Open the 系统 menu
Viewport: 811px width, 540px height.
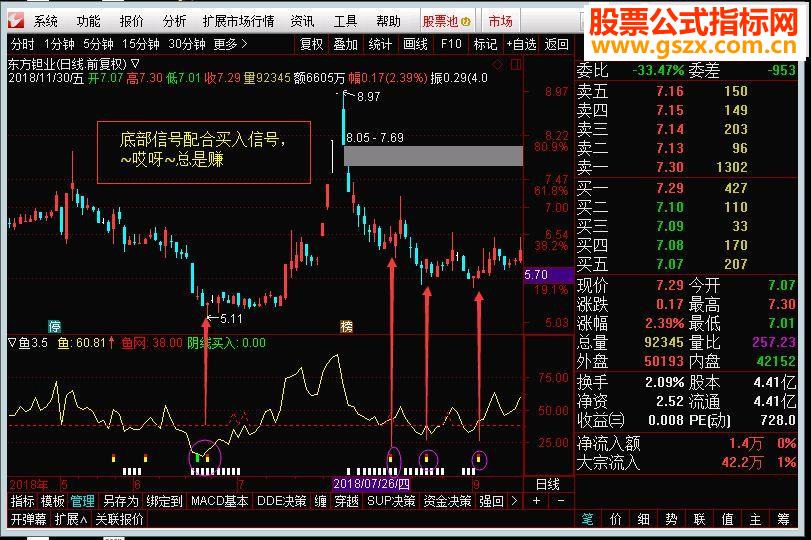[x=46, y=21]
